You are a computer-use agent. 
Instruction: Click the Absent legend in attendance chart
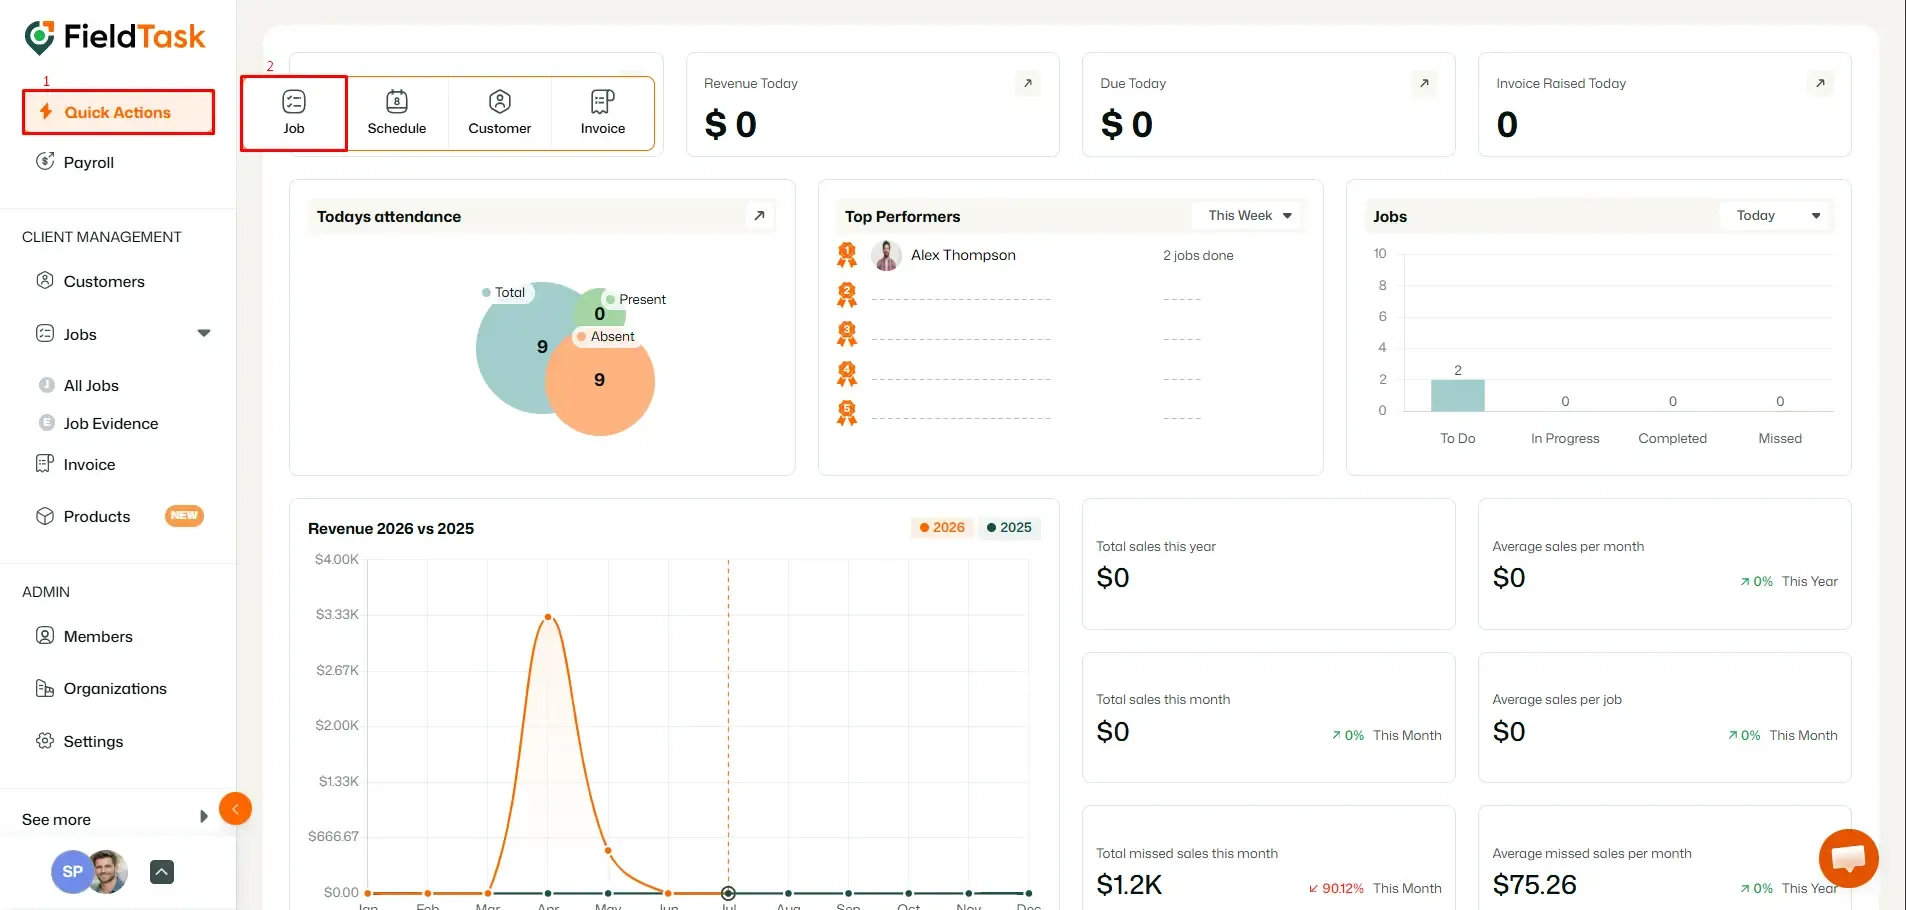click(x=606, y=336)
